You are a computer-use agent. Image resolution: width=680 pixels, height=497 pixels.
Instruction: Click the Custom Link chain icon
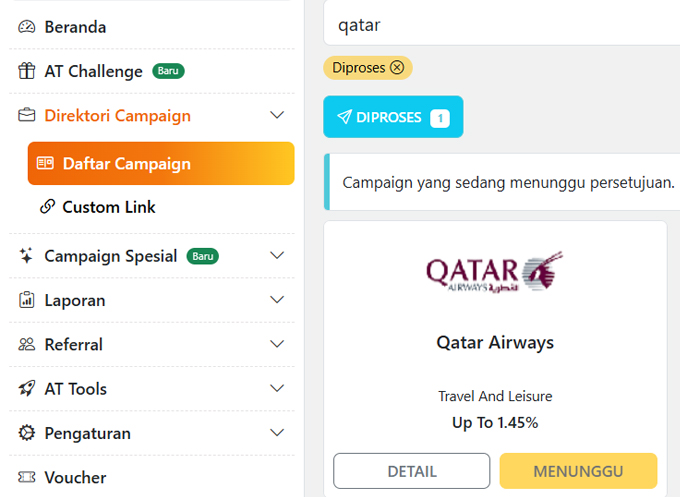pos(46,207)
